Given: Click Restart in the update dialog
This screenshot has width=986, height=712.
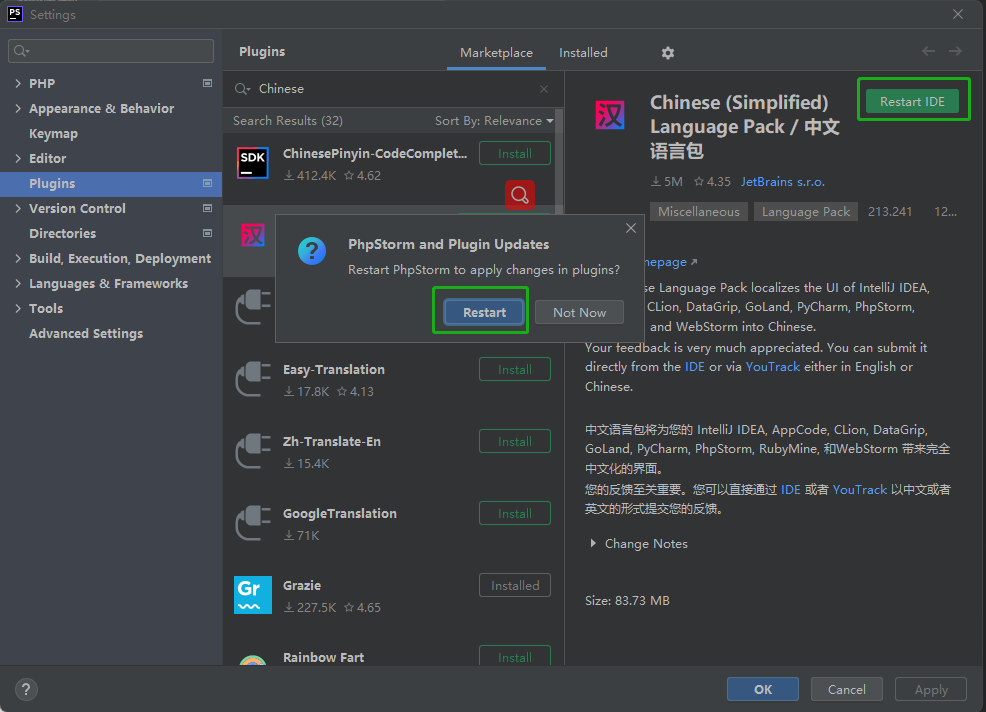Looking at the screenshot, I should (x=484, y=312).
